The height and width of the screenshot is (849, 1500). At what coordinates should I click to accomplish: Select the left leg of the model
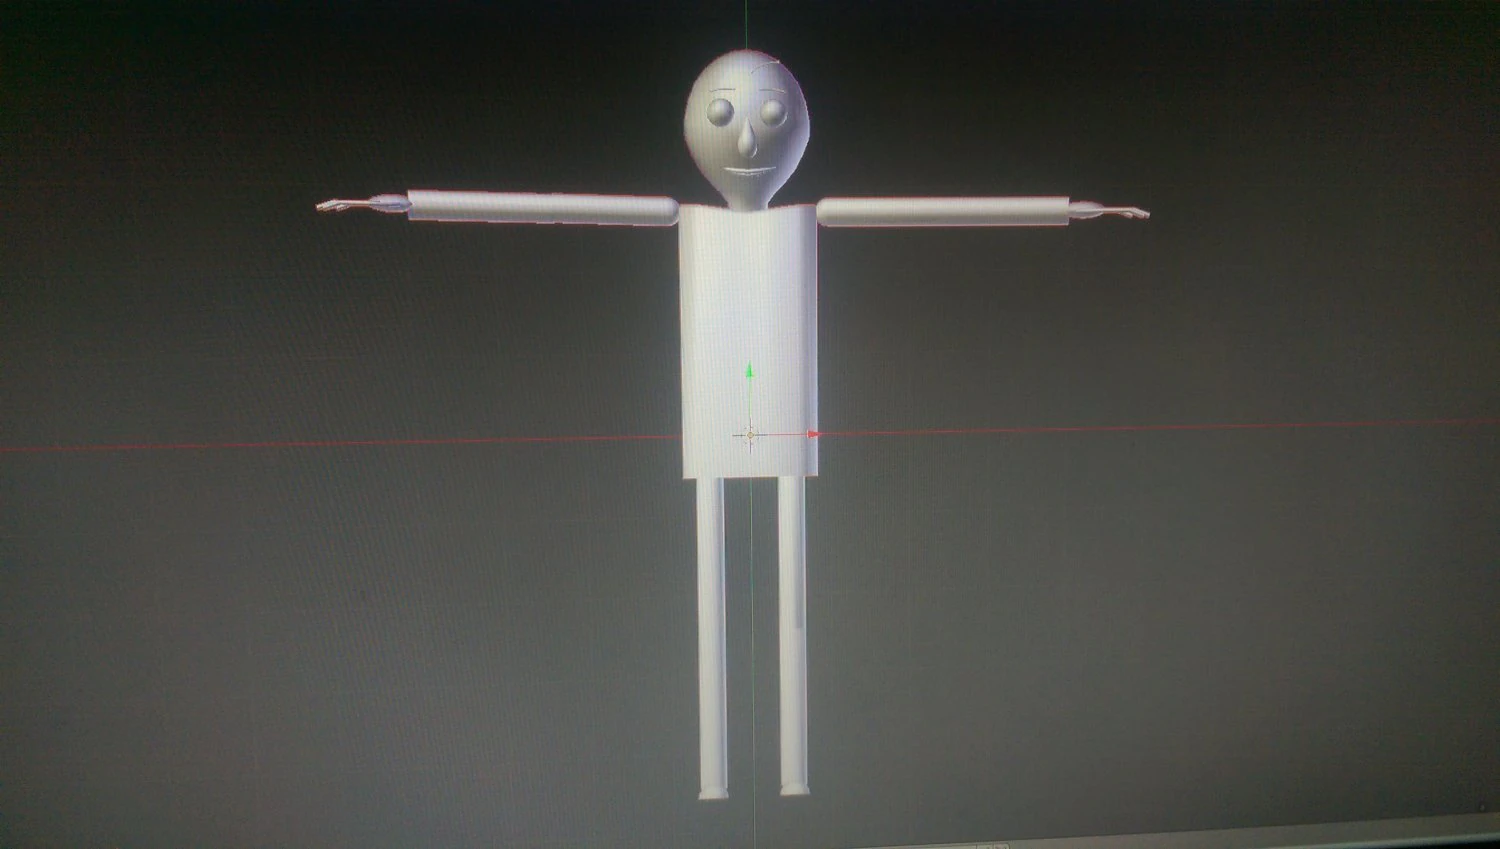[712, 638]
